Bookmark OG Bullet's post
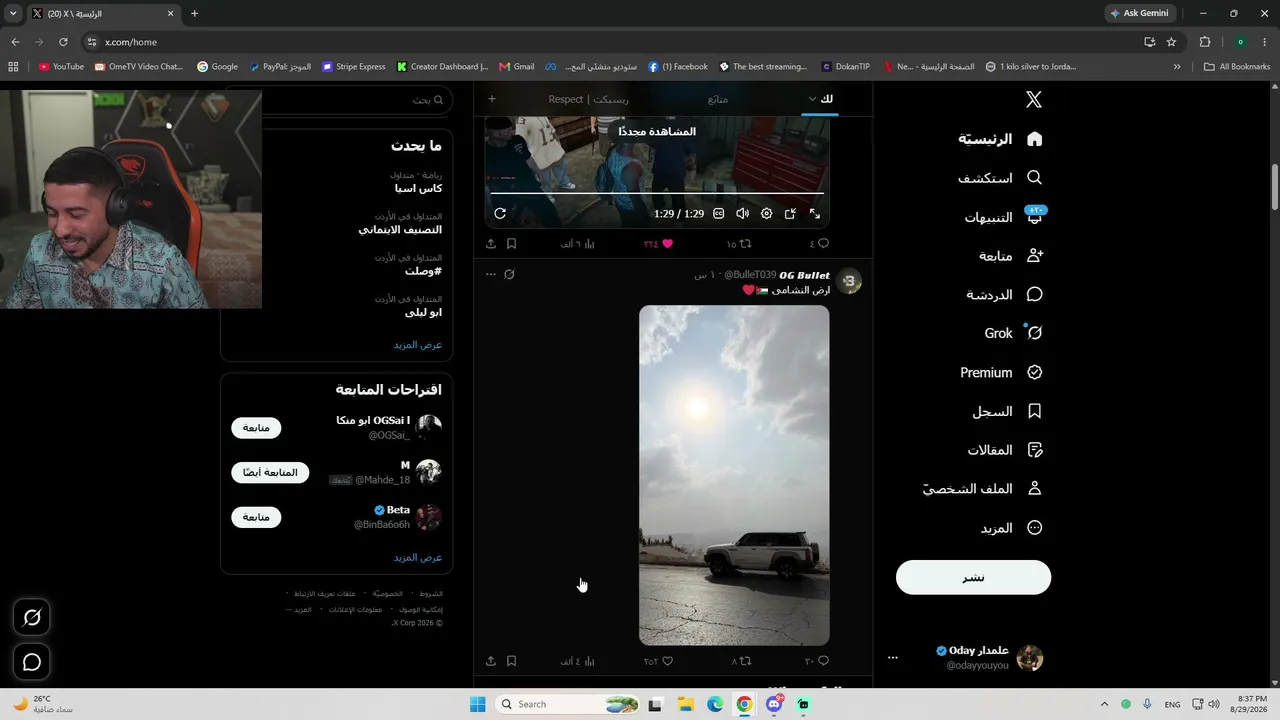 (511, 661)
